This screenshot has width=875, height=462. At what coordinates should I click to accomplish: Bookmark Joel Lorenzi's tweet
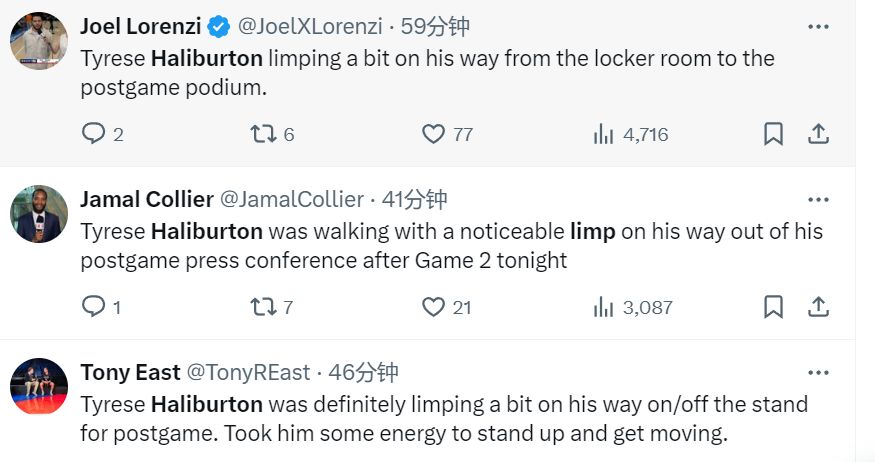773,134
